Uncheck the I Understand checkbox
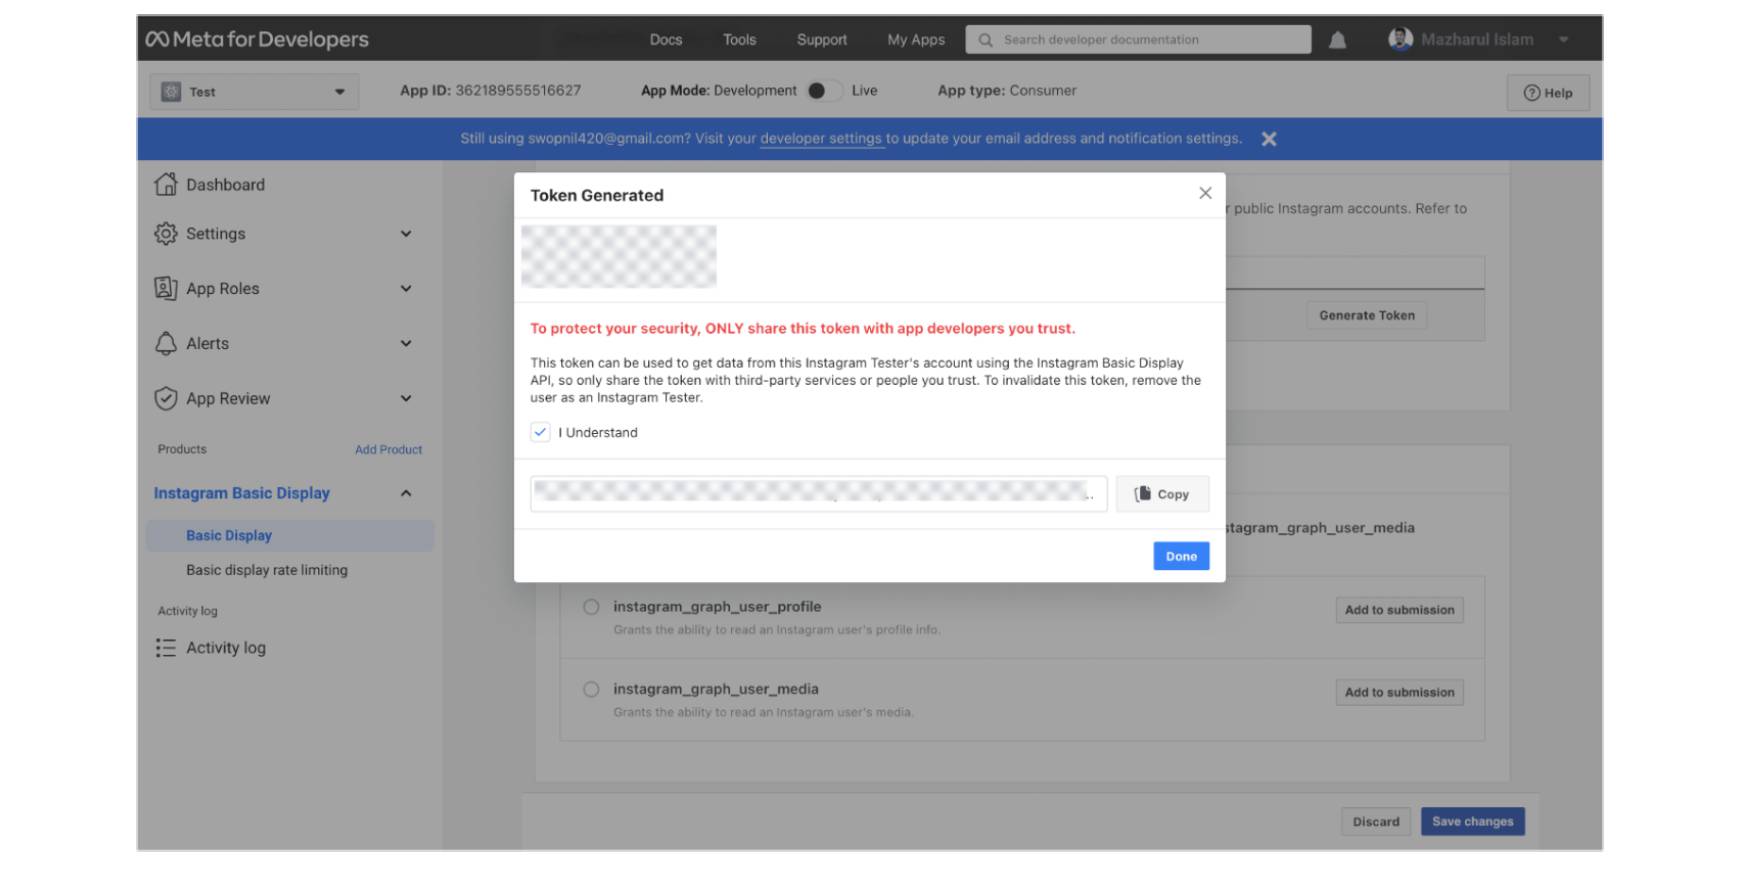Viewport: 1740px width, 879px height. point(540,432)
